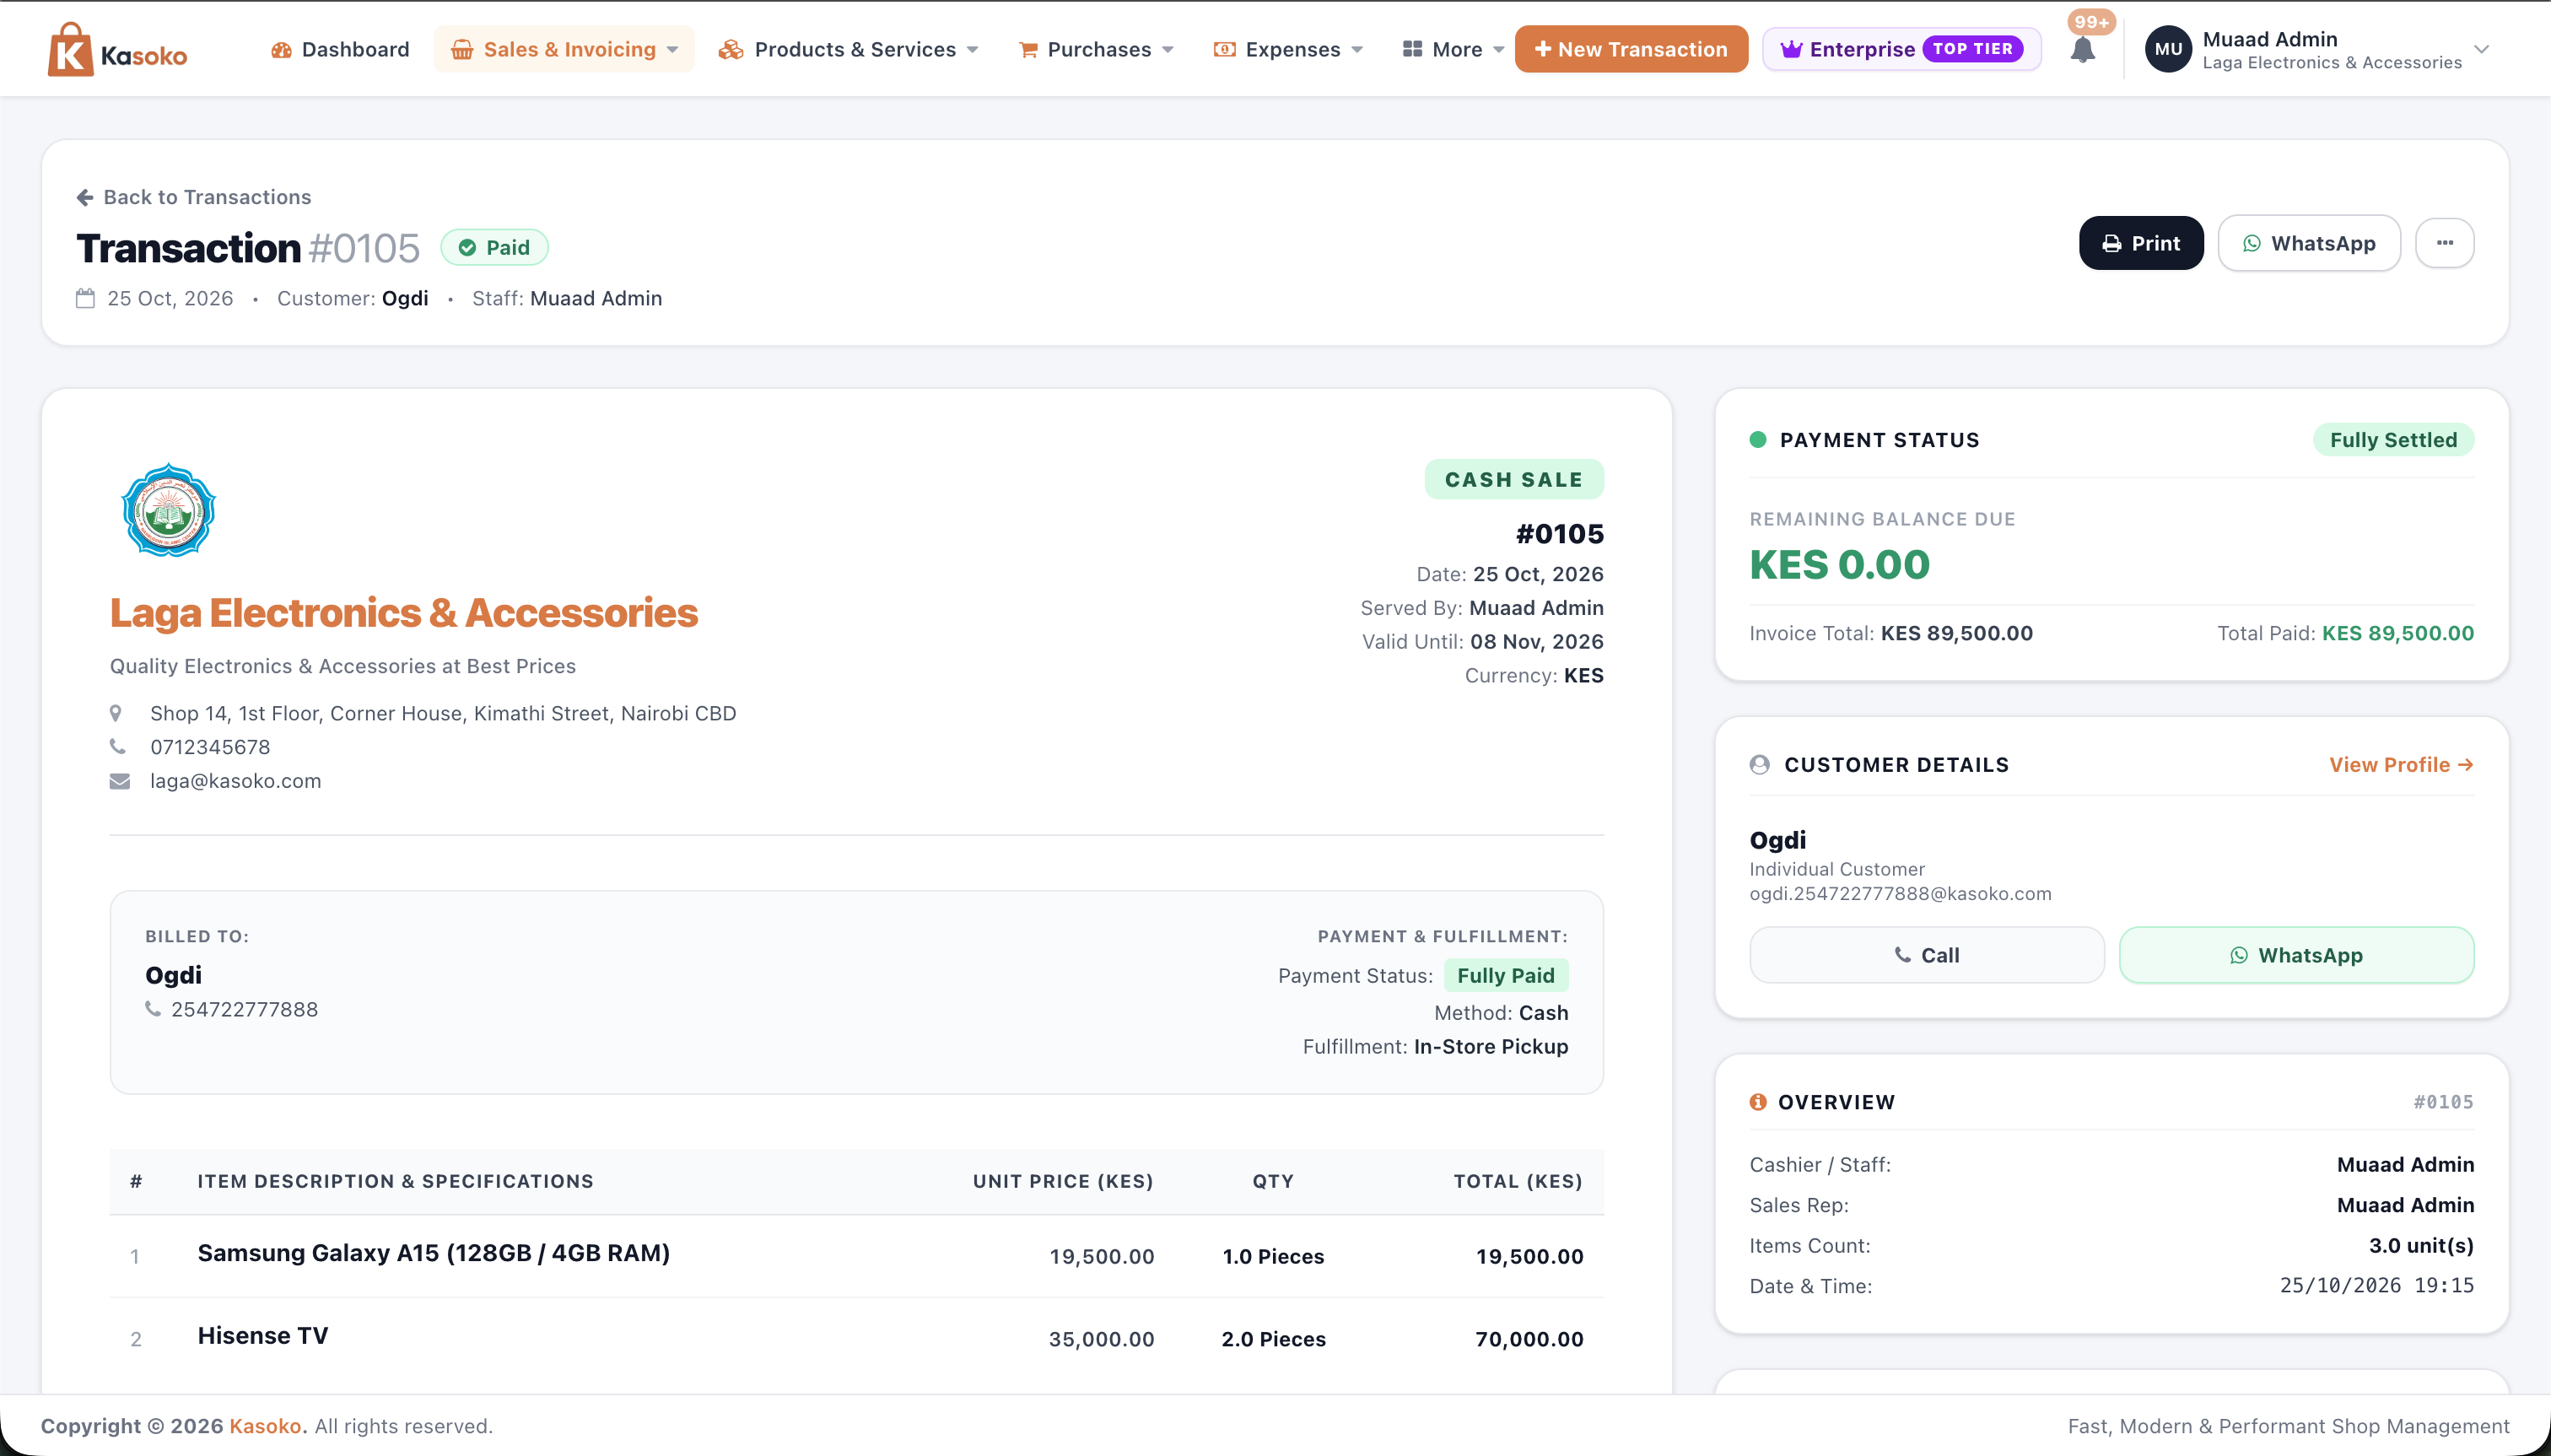Viewport: 2551px width, 1456px height.
Task: Click customer email ogdi.254722777888@kasoko.com
Action: [x=1900, y=894]
